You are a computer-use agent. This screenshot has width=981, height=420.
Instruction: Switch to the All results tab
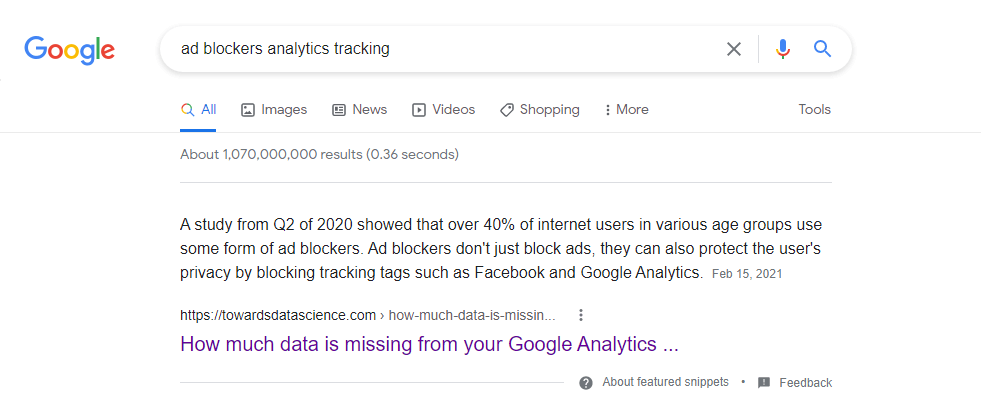[x=198, y=110]
